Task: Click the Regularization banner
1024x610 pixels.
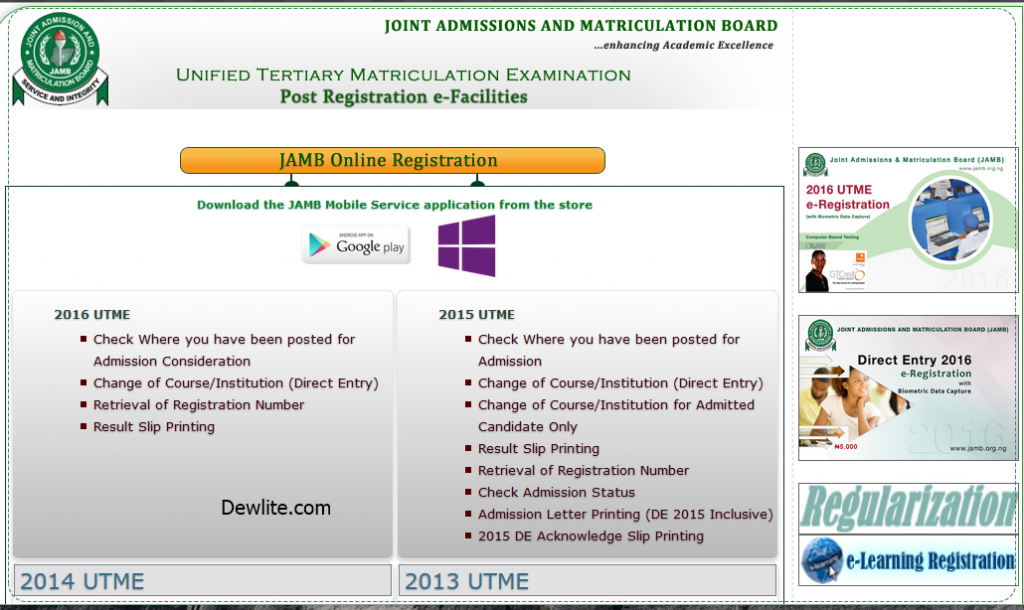Action: click(908, 507)
